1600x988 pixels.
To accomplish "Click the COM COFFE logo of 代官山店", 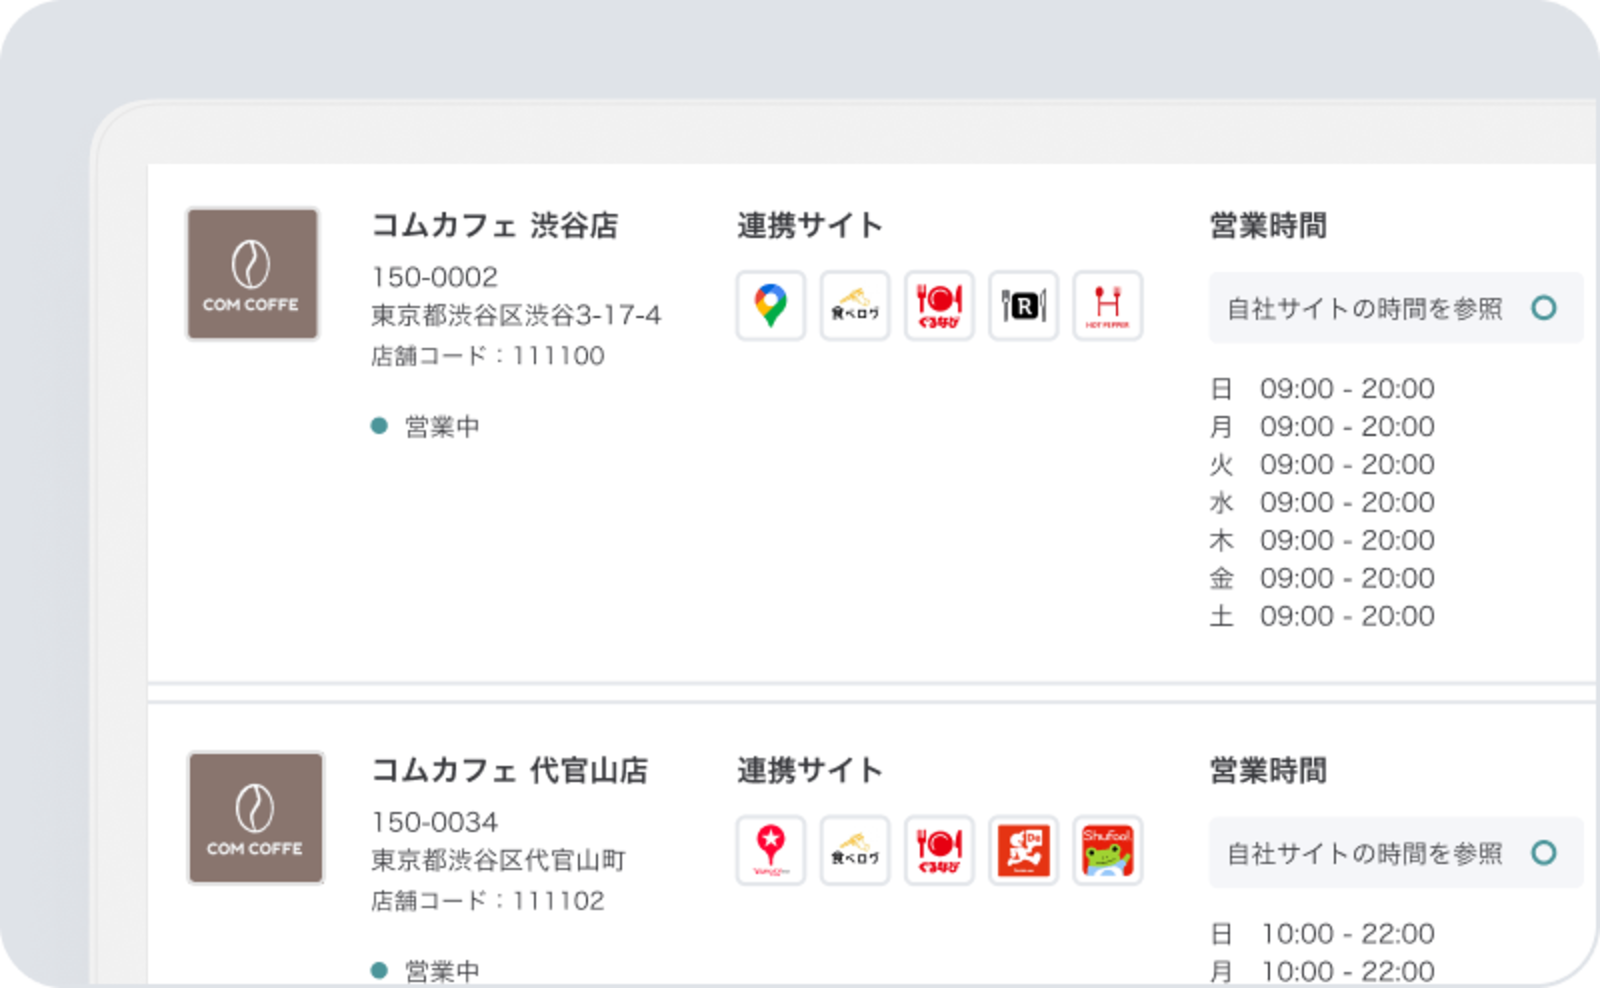I will click(256, 818).
